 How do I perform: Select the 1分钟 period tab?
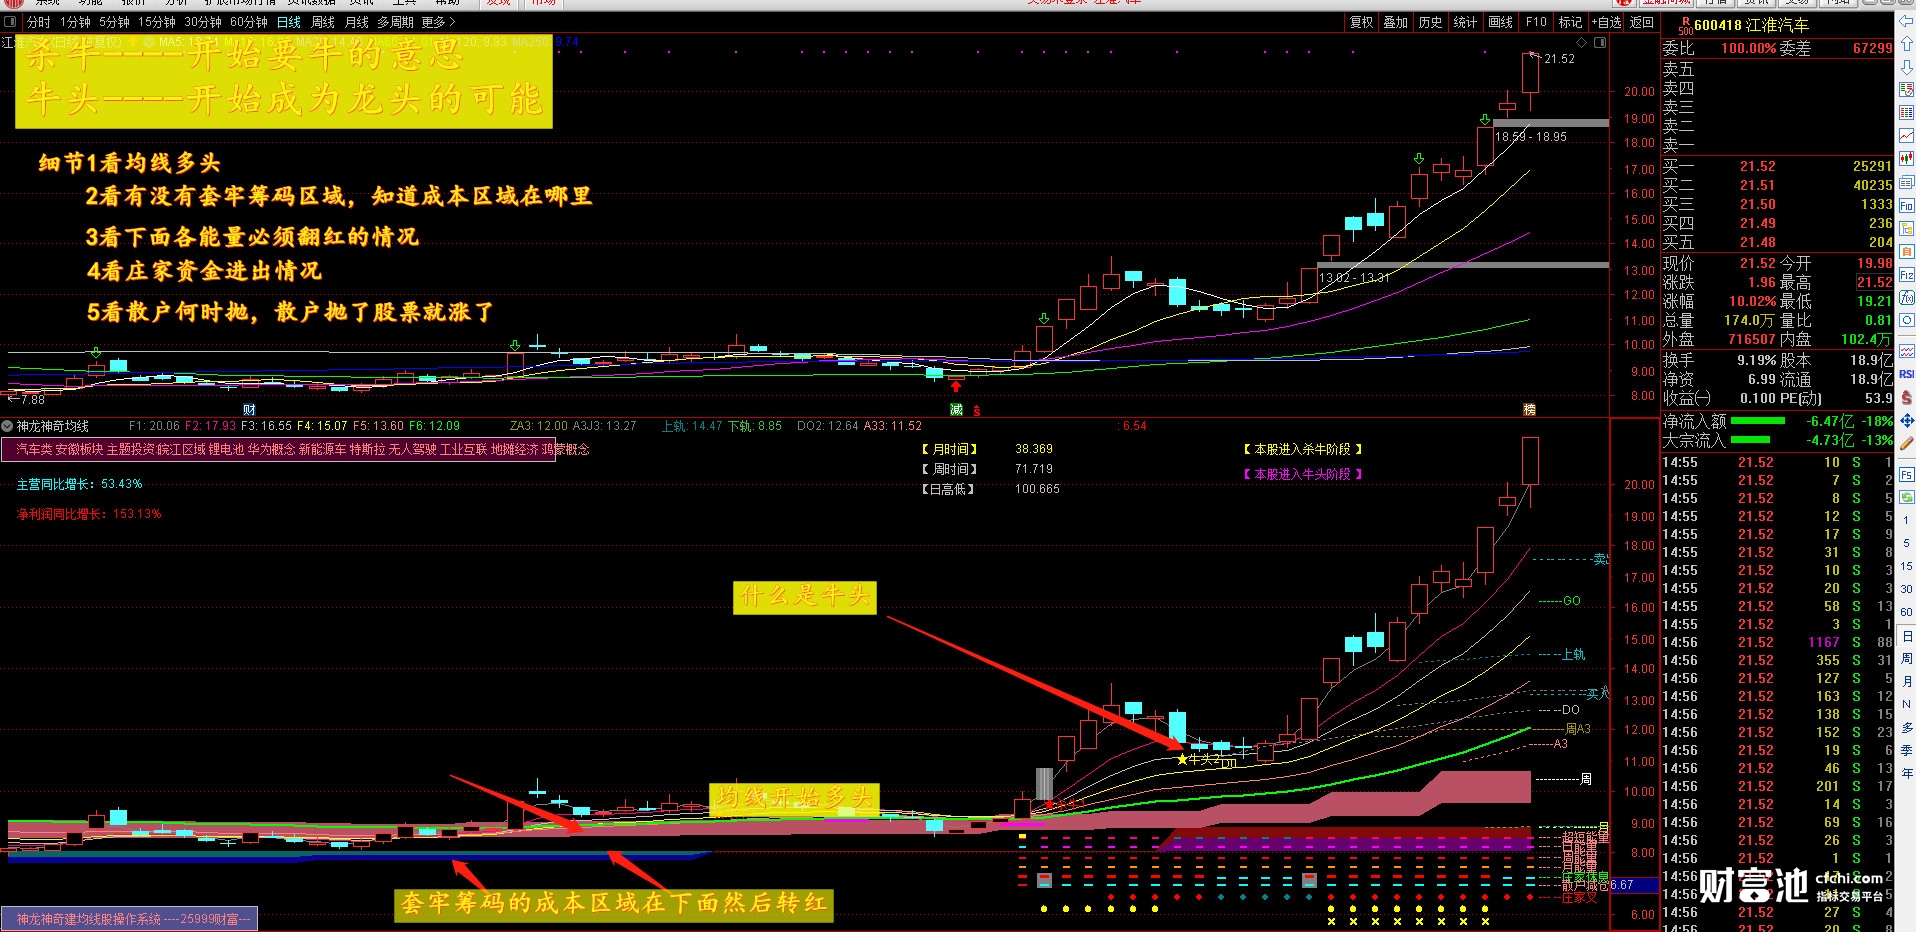[x=75, y=22]
